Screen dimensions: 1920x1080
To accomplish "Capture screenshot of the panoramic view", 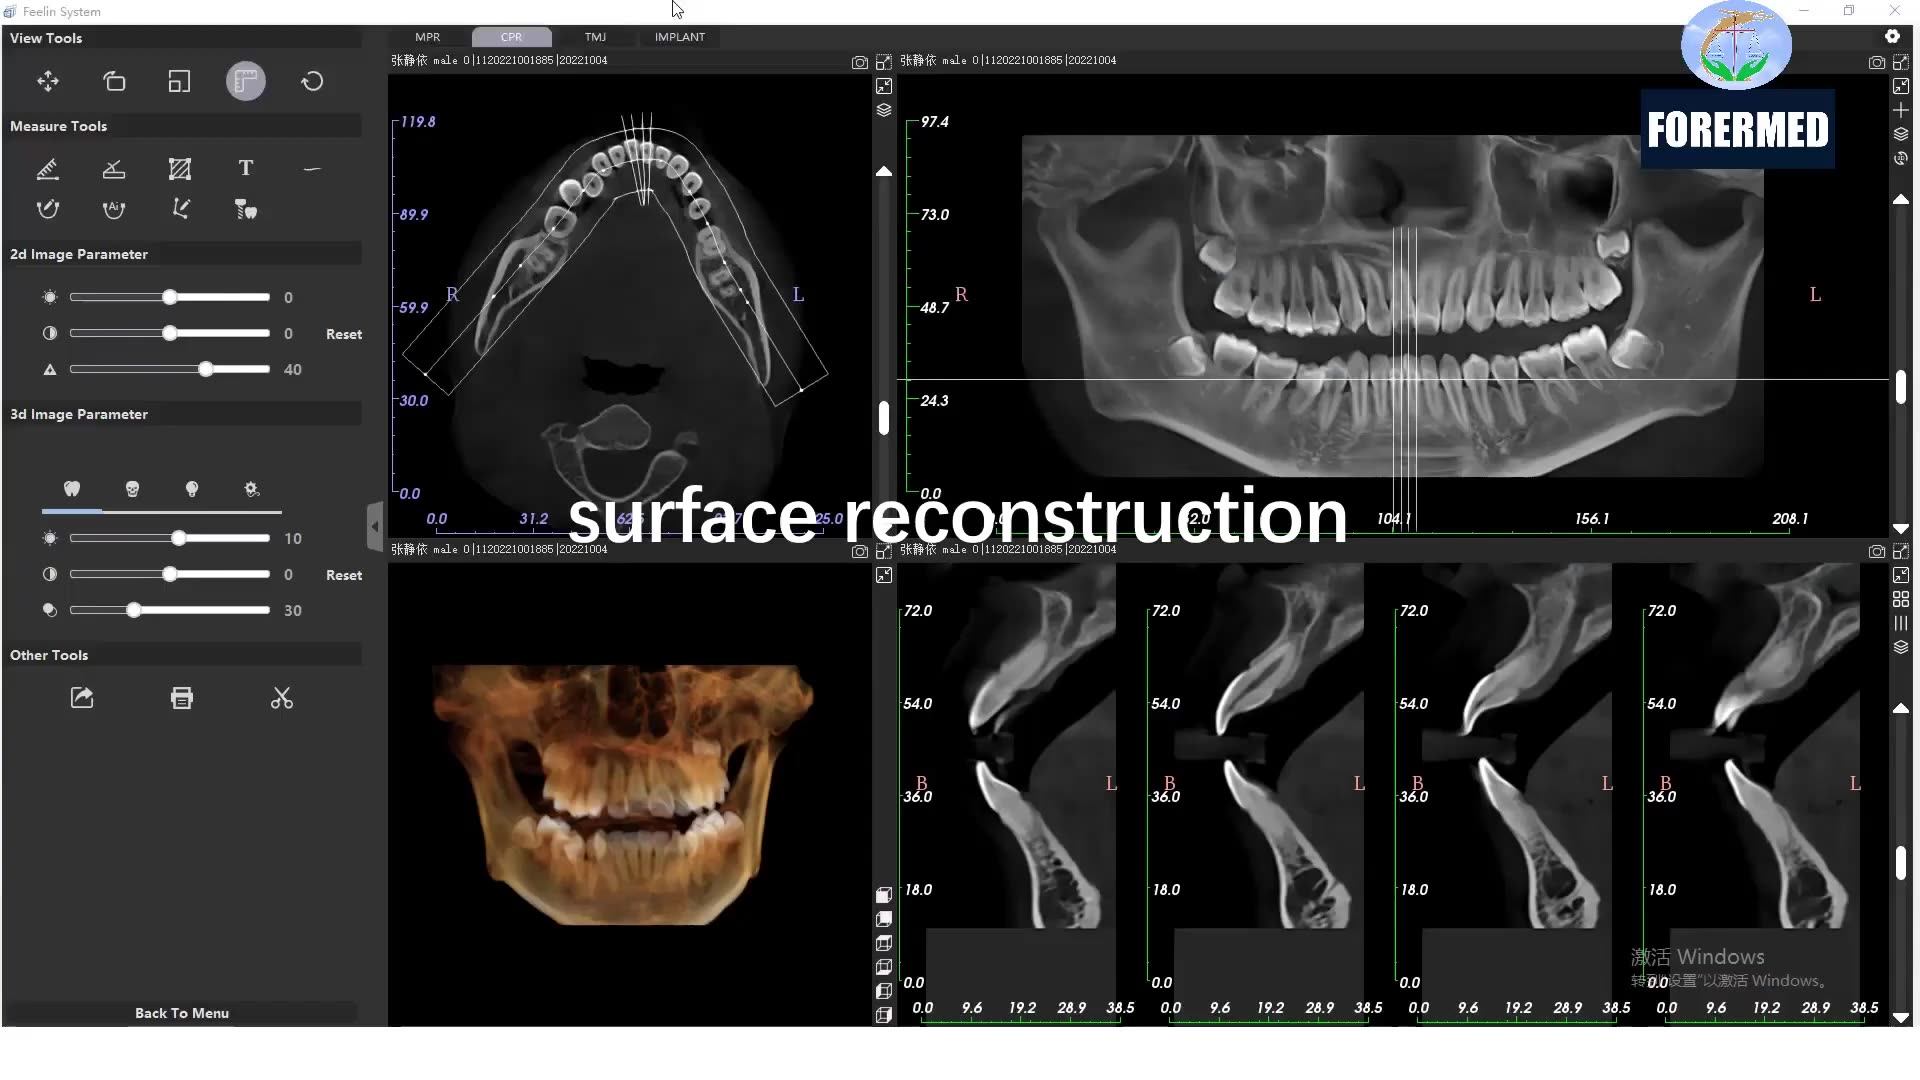I will tap(1876, 61).
